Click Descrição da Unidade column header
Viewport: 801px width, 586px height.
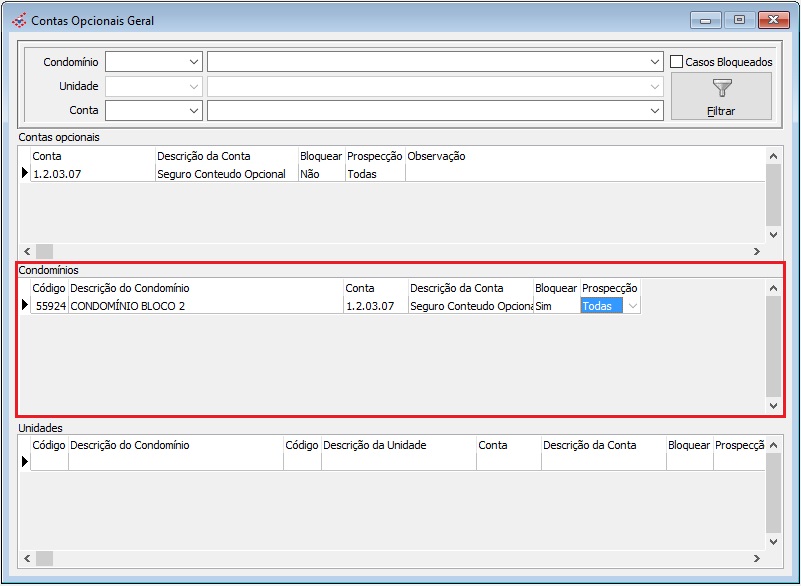point(398,445)
